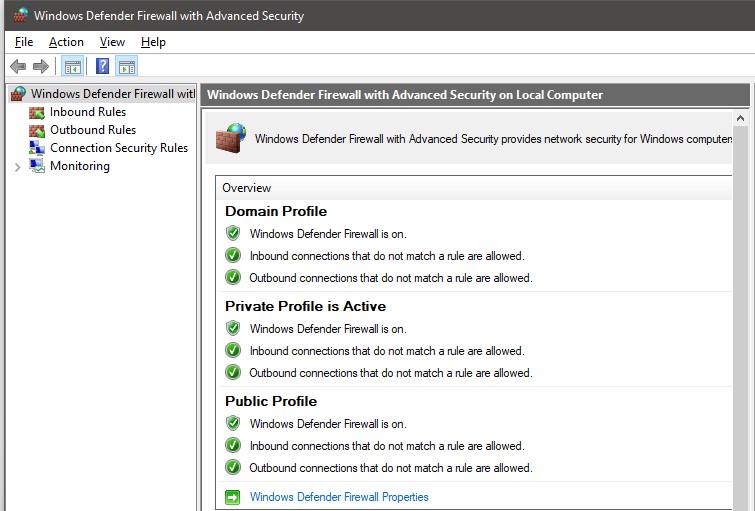
Task: Click green arrow icon beside Firewall Properties
Action: (233, 497)
